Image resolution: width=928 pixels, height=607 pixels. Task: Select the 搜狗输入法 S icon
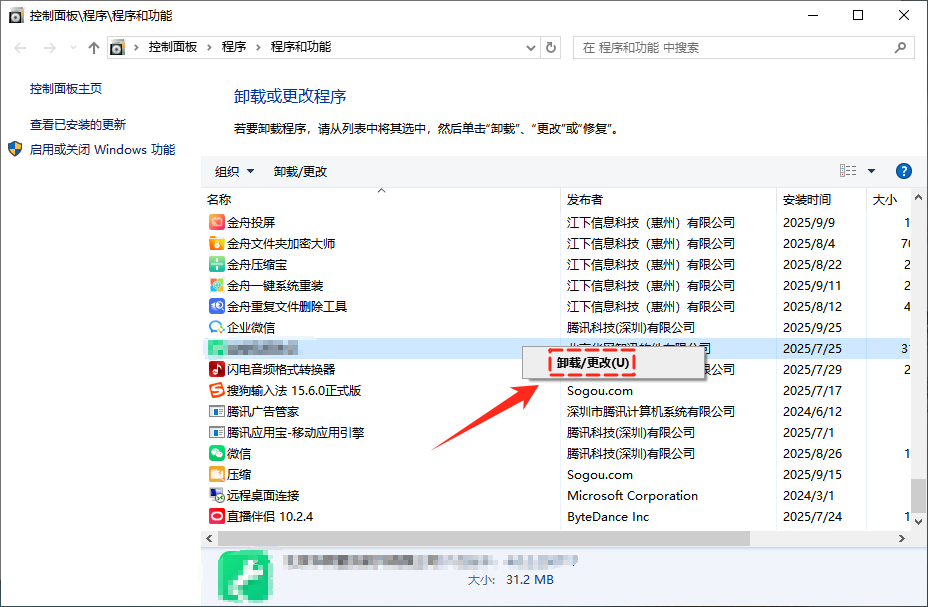tap(217, 390)
